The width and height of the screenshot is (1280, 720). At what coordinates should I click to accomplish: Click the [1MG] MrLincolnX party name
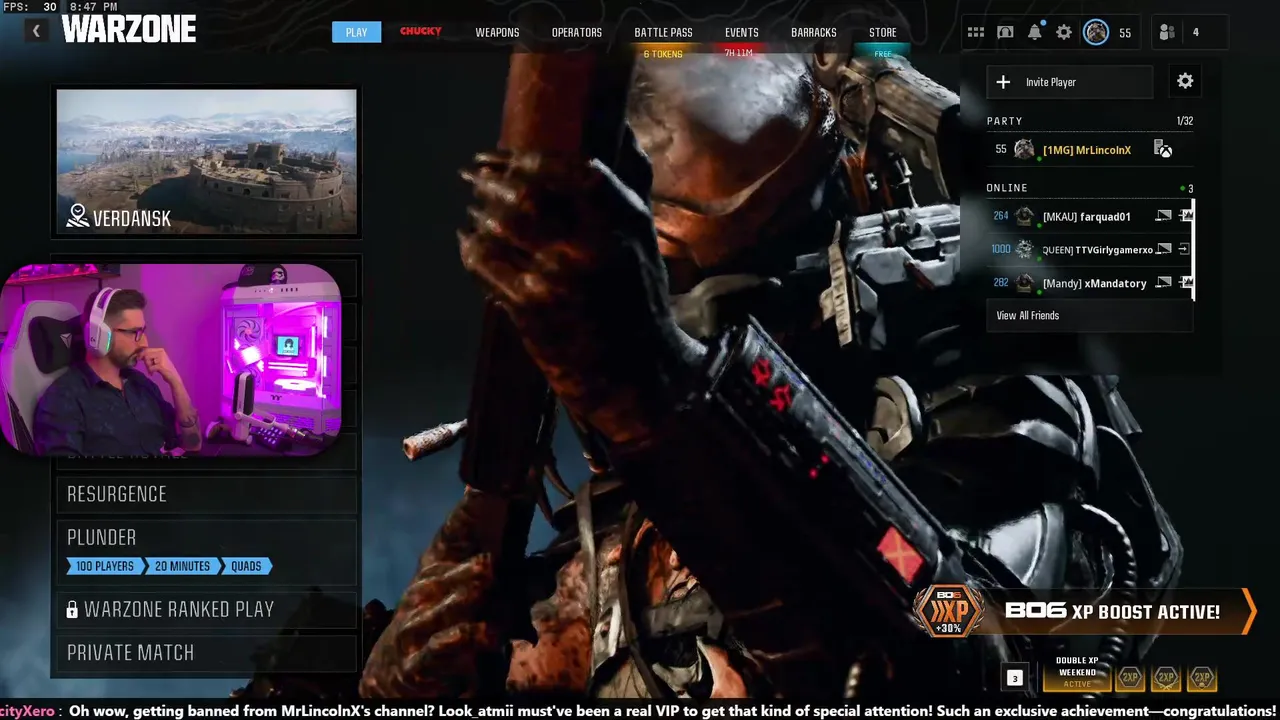point(1087,150)
